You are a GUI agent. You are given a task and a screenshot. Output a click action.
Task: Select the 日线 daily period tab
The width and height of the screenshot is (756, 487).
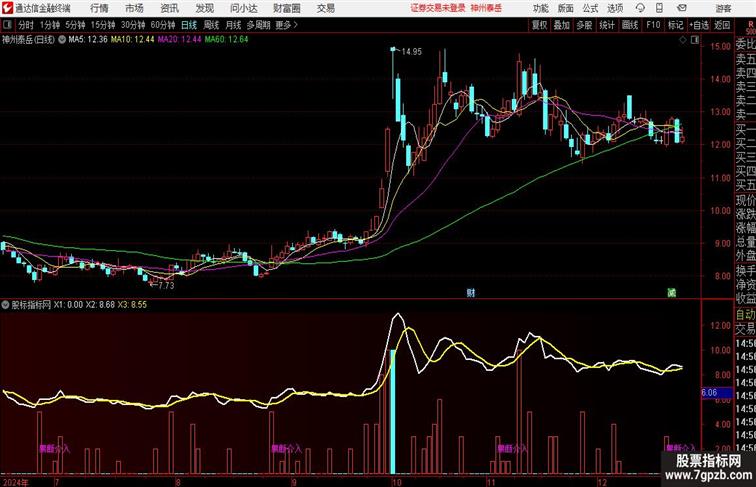click(189, 25)
